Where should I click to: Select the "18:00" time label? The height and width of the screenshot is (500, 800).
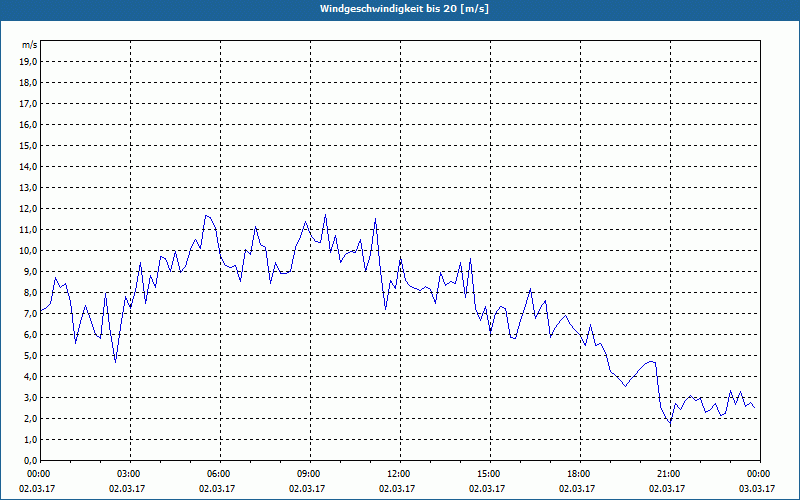(x=580, y=474)
